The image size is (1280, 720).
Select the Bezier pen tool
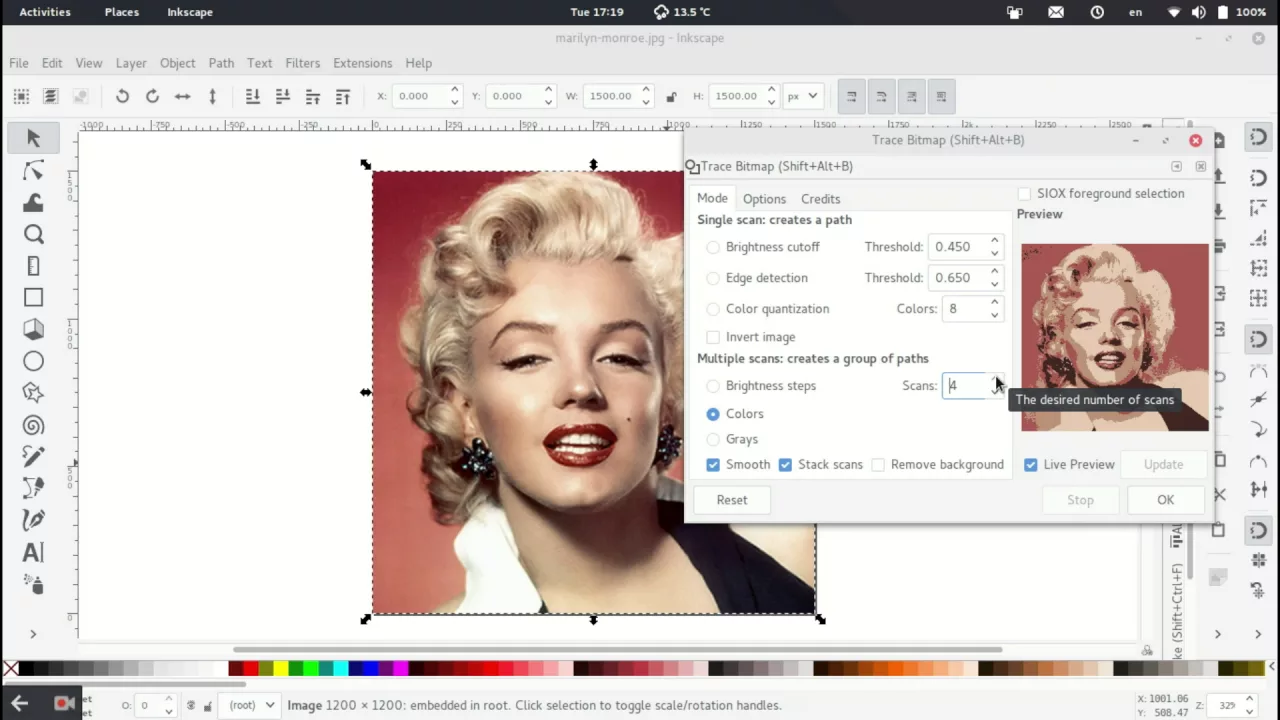pos(33,488)
